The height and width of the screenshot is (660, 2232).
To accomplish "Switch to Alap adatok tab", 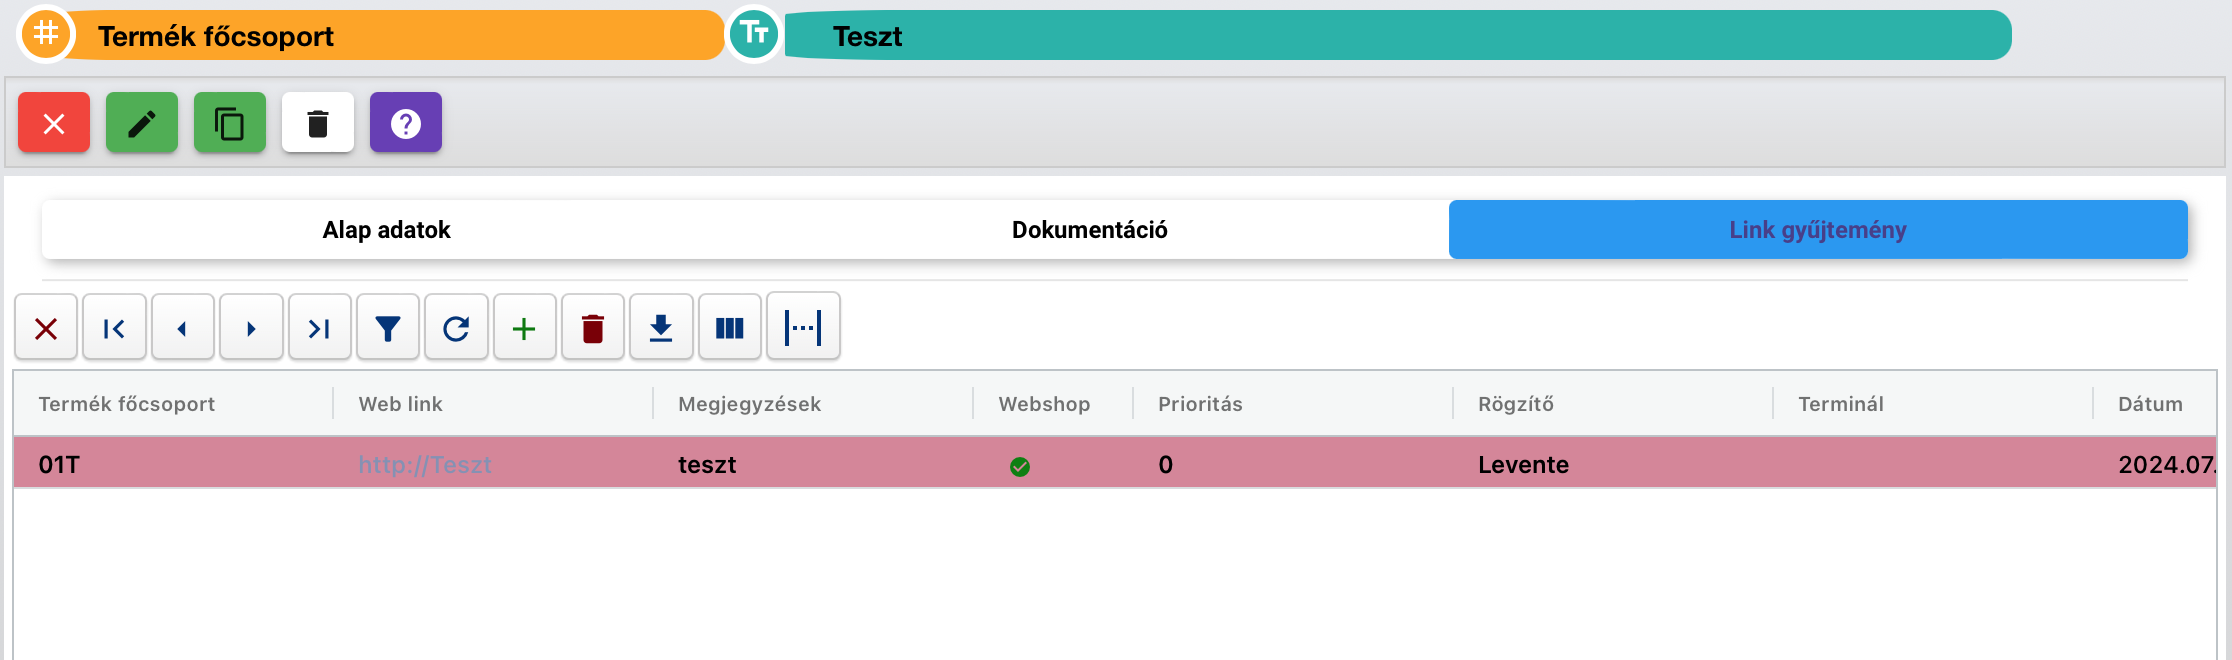I will 387,230.
